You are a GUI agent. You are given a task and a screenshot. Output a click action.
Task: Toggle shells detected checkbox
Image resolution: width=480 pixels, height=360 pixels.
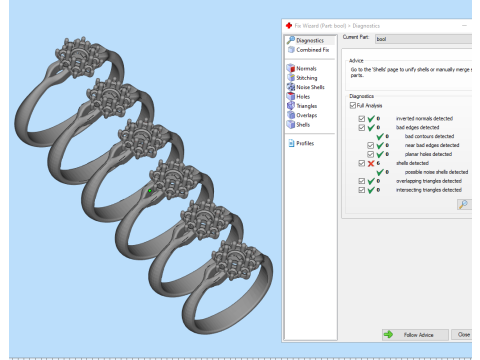click(362, 163)
